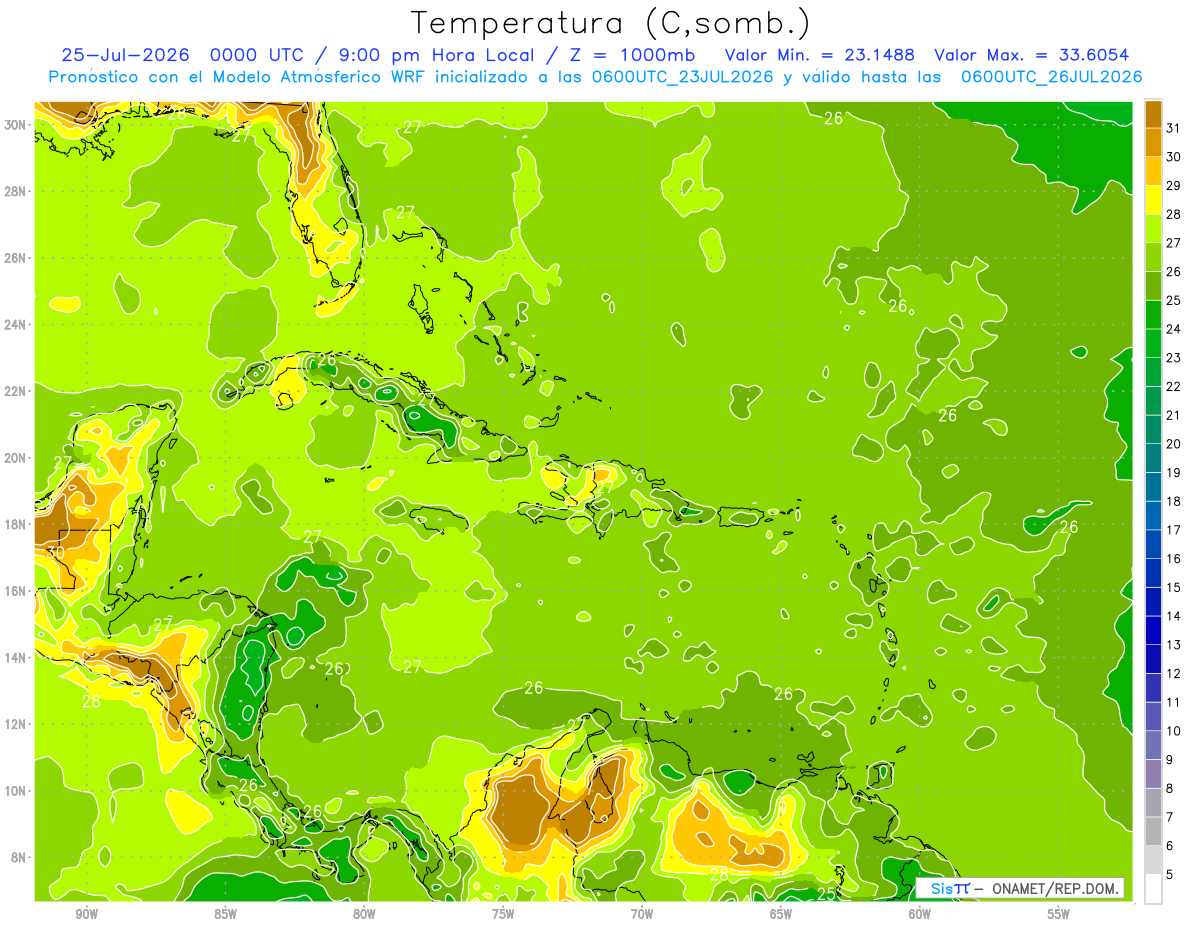This screenshot has width=1200, height=927.
Task: Click the '20N' latitude axis label
Action: [x=15, y=458]
